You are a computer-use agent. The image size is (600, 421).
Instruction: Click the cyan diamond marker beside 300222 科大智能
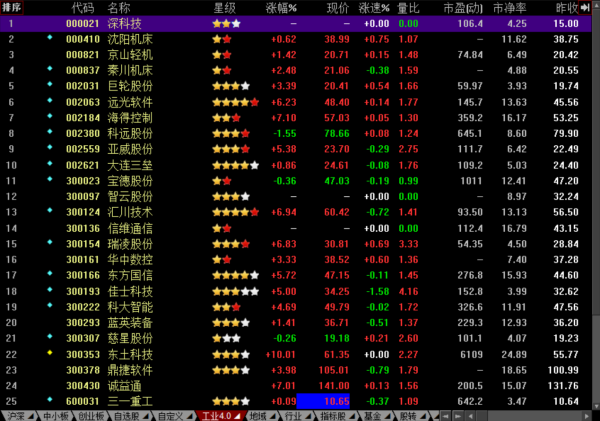click(x=50, y=305)
